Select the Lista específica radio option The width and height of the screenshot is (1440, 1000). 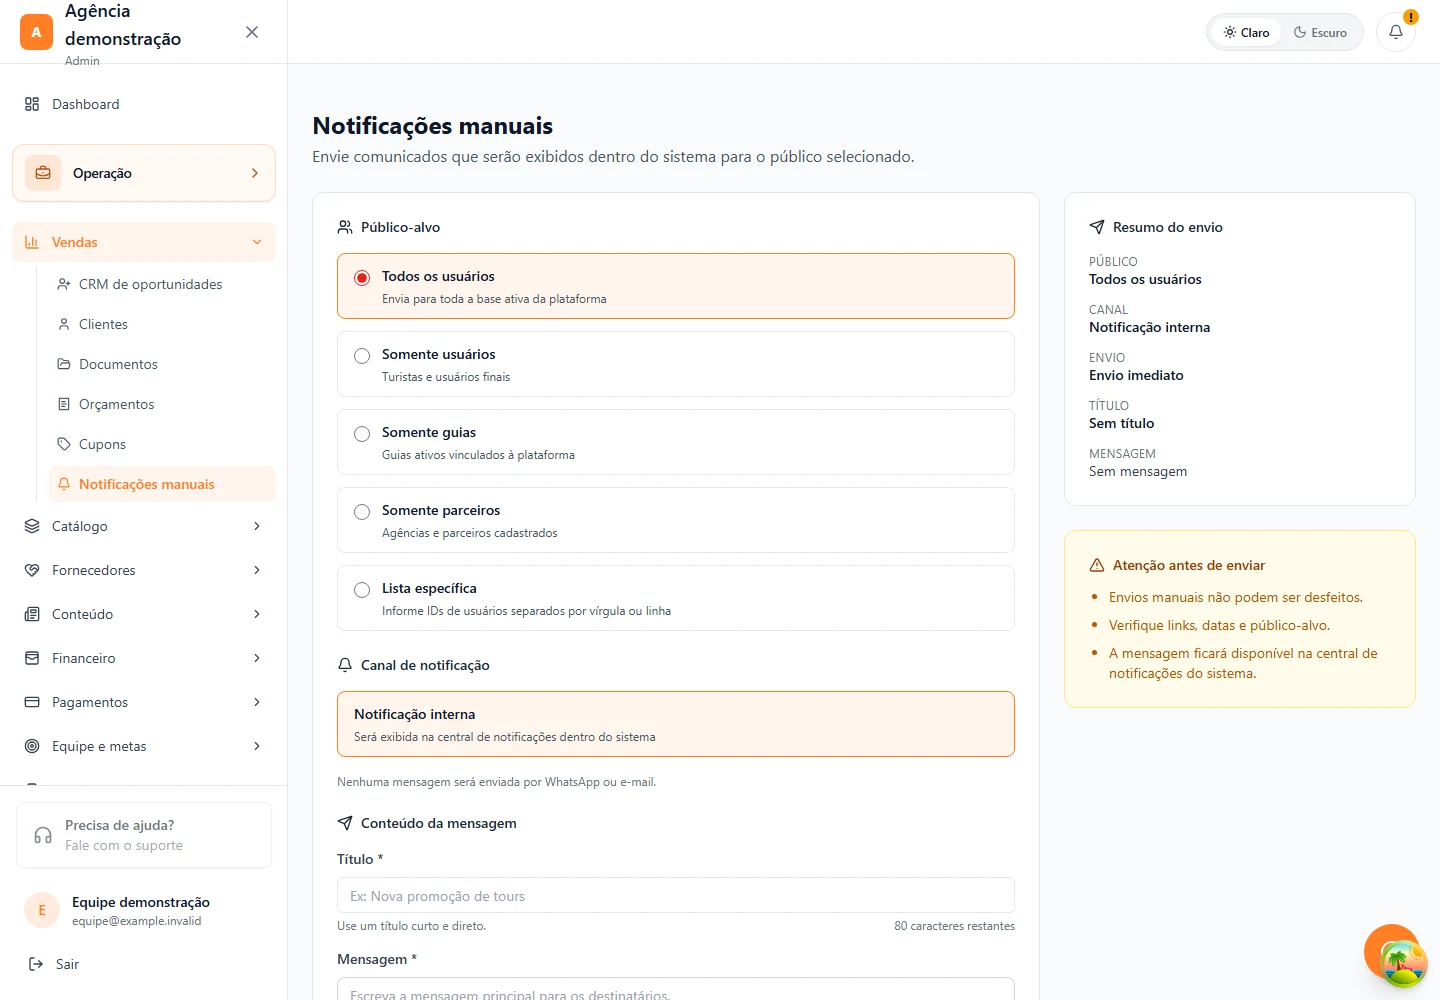(x=362, y=590)
